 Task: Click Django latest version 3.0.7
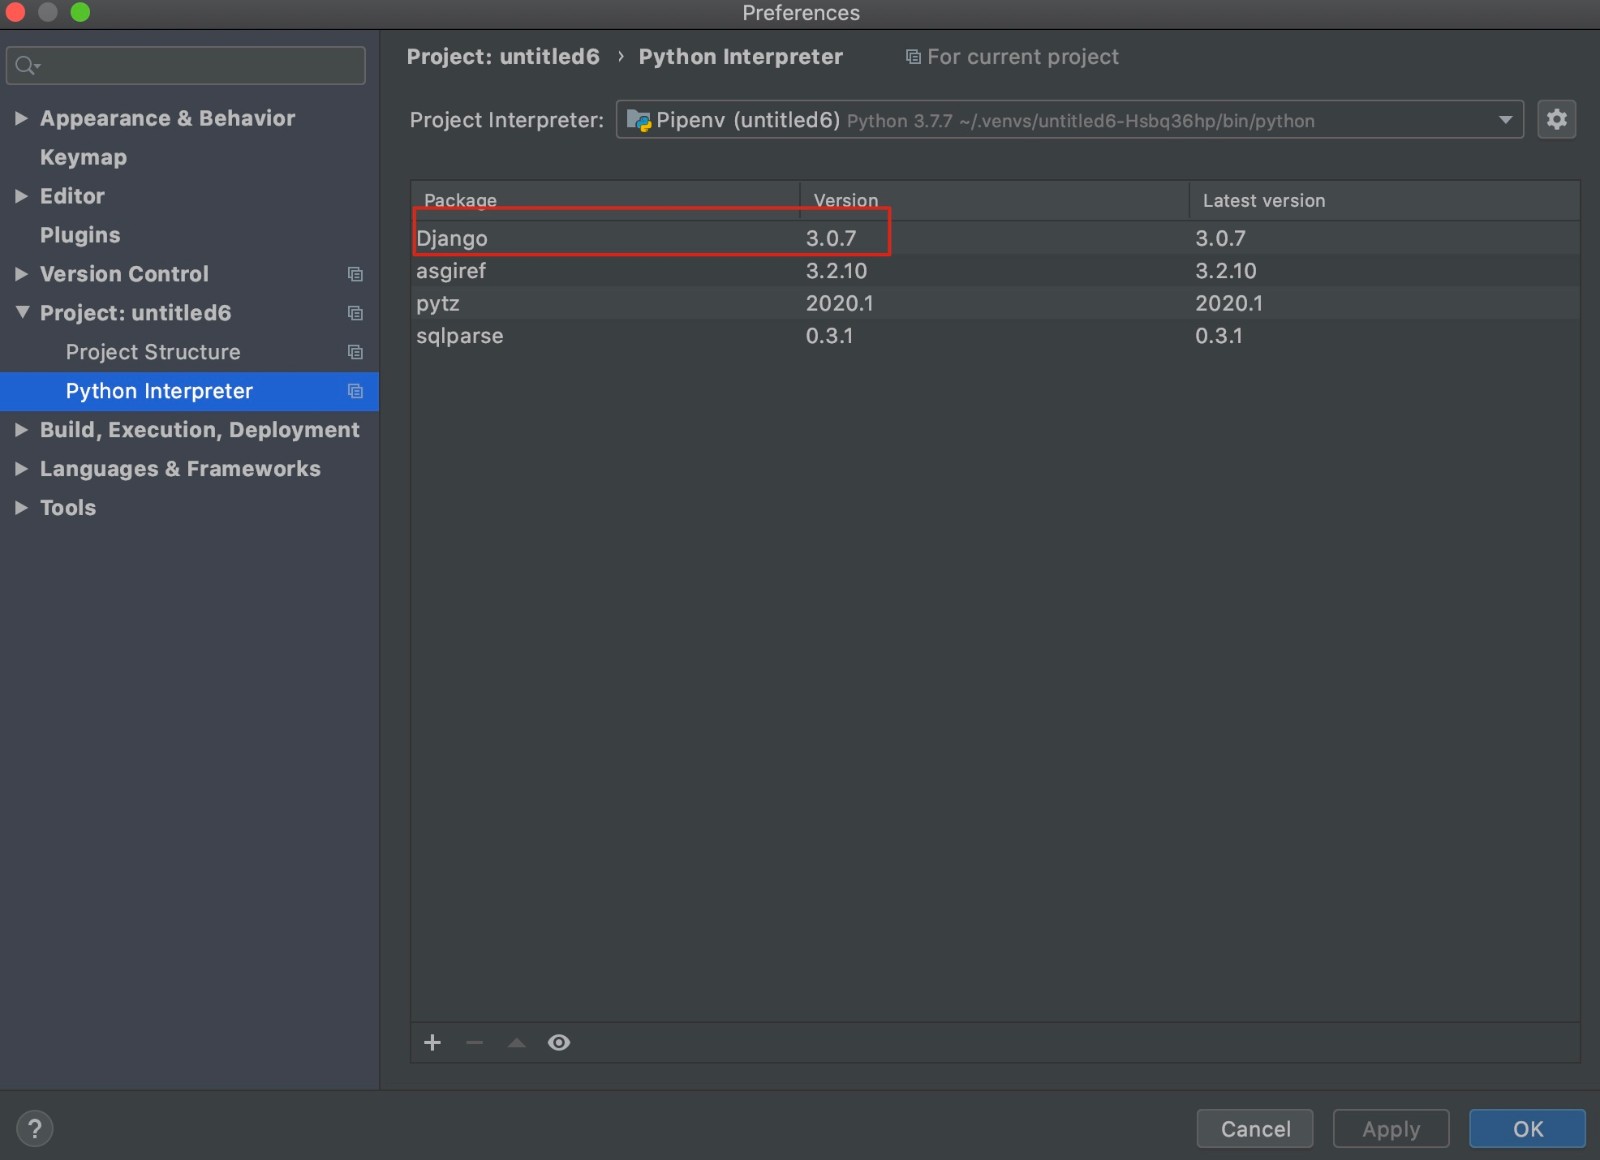(1220, 238)
